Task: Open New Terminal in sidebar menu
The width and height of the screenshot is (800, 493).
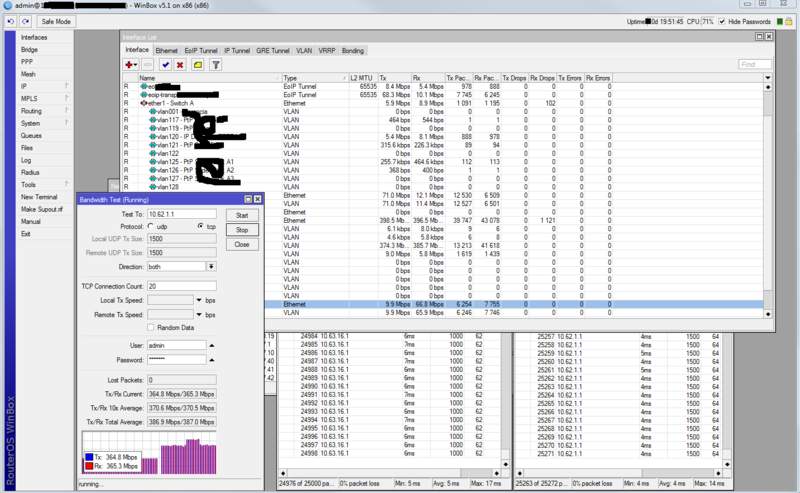Action: tap(39, 196)
